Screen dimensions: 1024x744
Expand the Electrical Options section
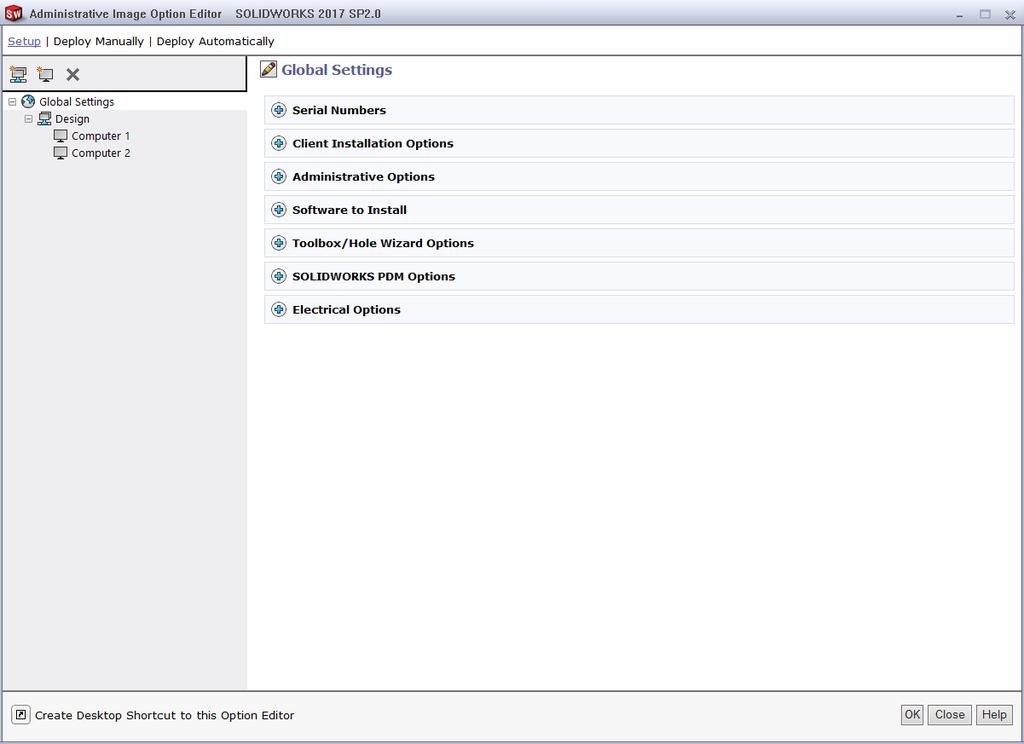[279, 310]
